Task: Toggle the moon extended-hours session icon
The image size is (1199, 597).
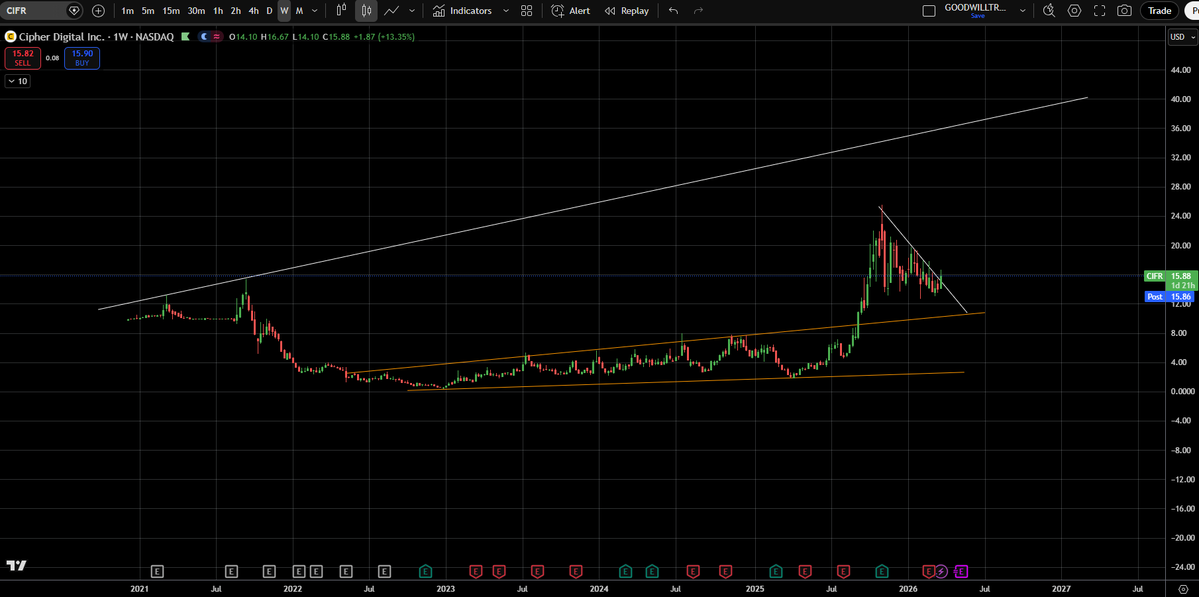Action: click(205, 36)
